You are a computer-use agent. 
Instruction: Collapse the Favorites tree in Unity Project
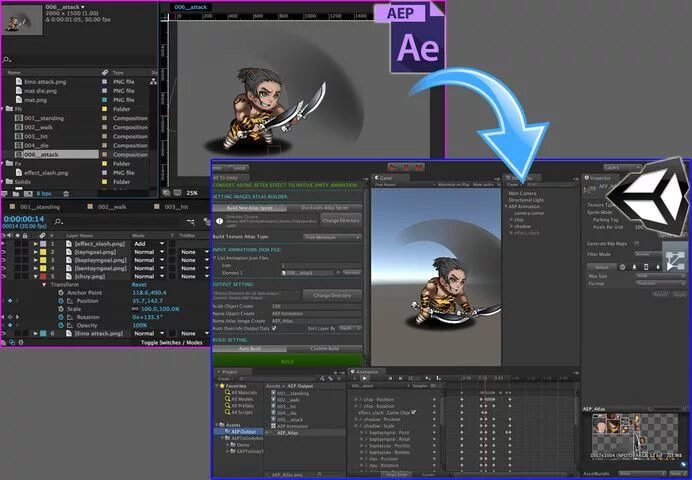coord(217,386)
